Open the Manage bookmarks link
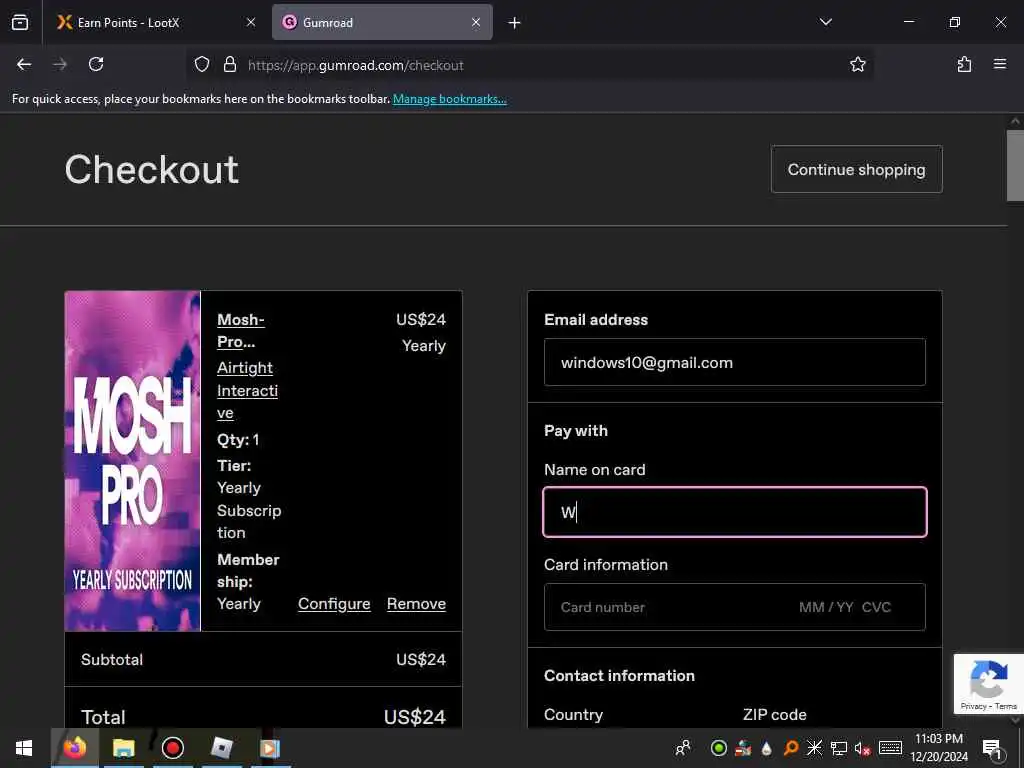This screenshot has height=768, width=1024. coord(449,99)
